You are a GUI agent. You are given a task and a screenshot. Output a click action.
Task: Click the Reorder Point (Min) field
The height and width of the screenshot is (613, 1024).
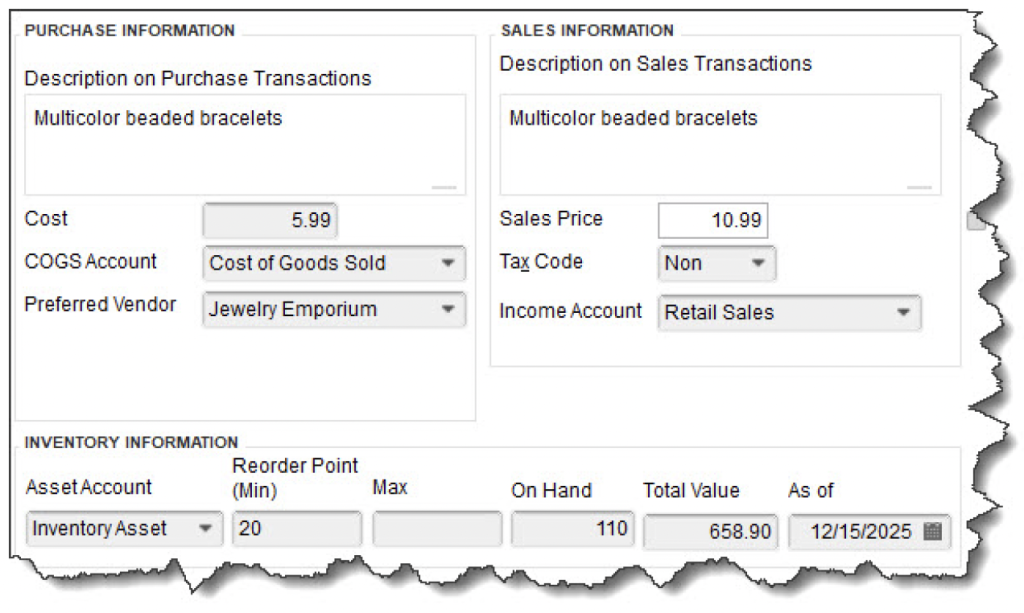[x=296, y=529]
